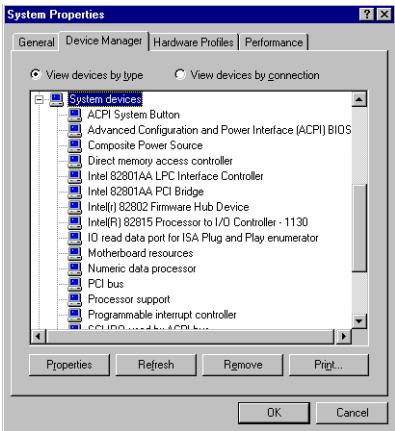This screenshot has height=431, width=395.
Task: Select Direct memory access controller entry
Action: click(x=160, y=161)
